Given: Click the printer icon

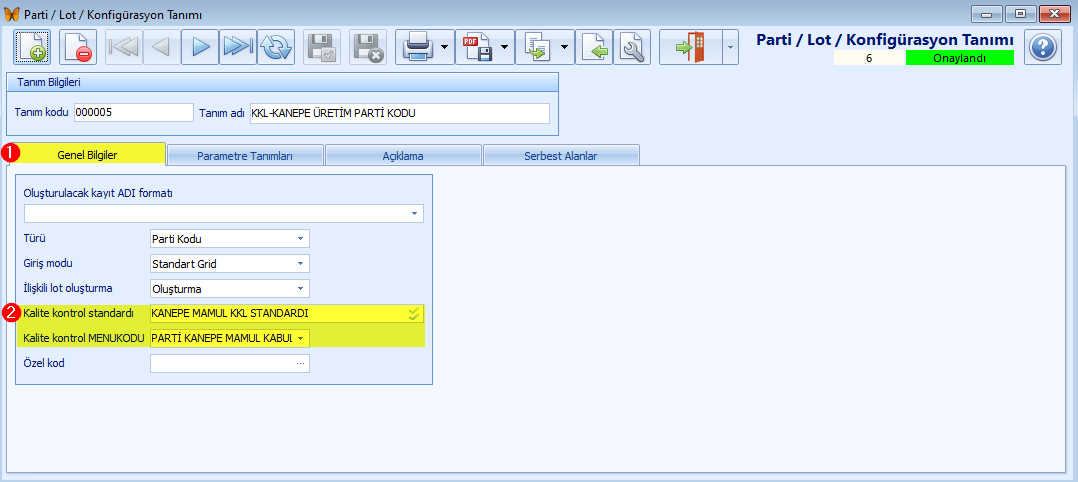Looking at the screenshot, I should 416,47.
